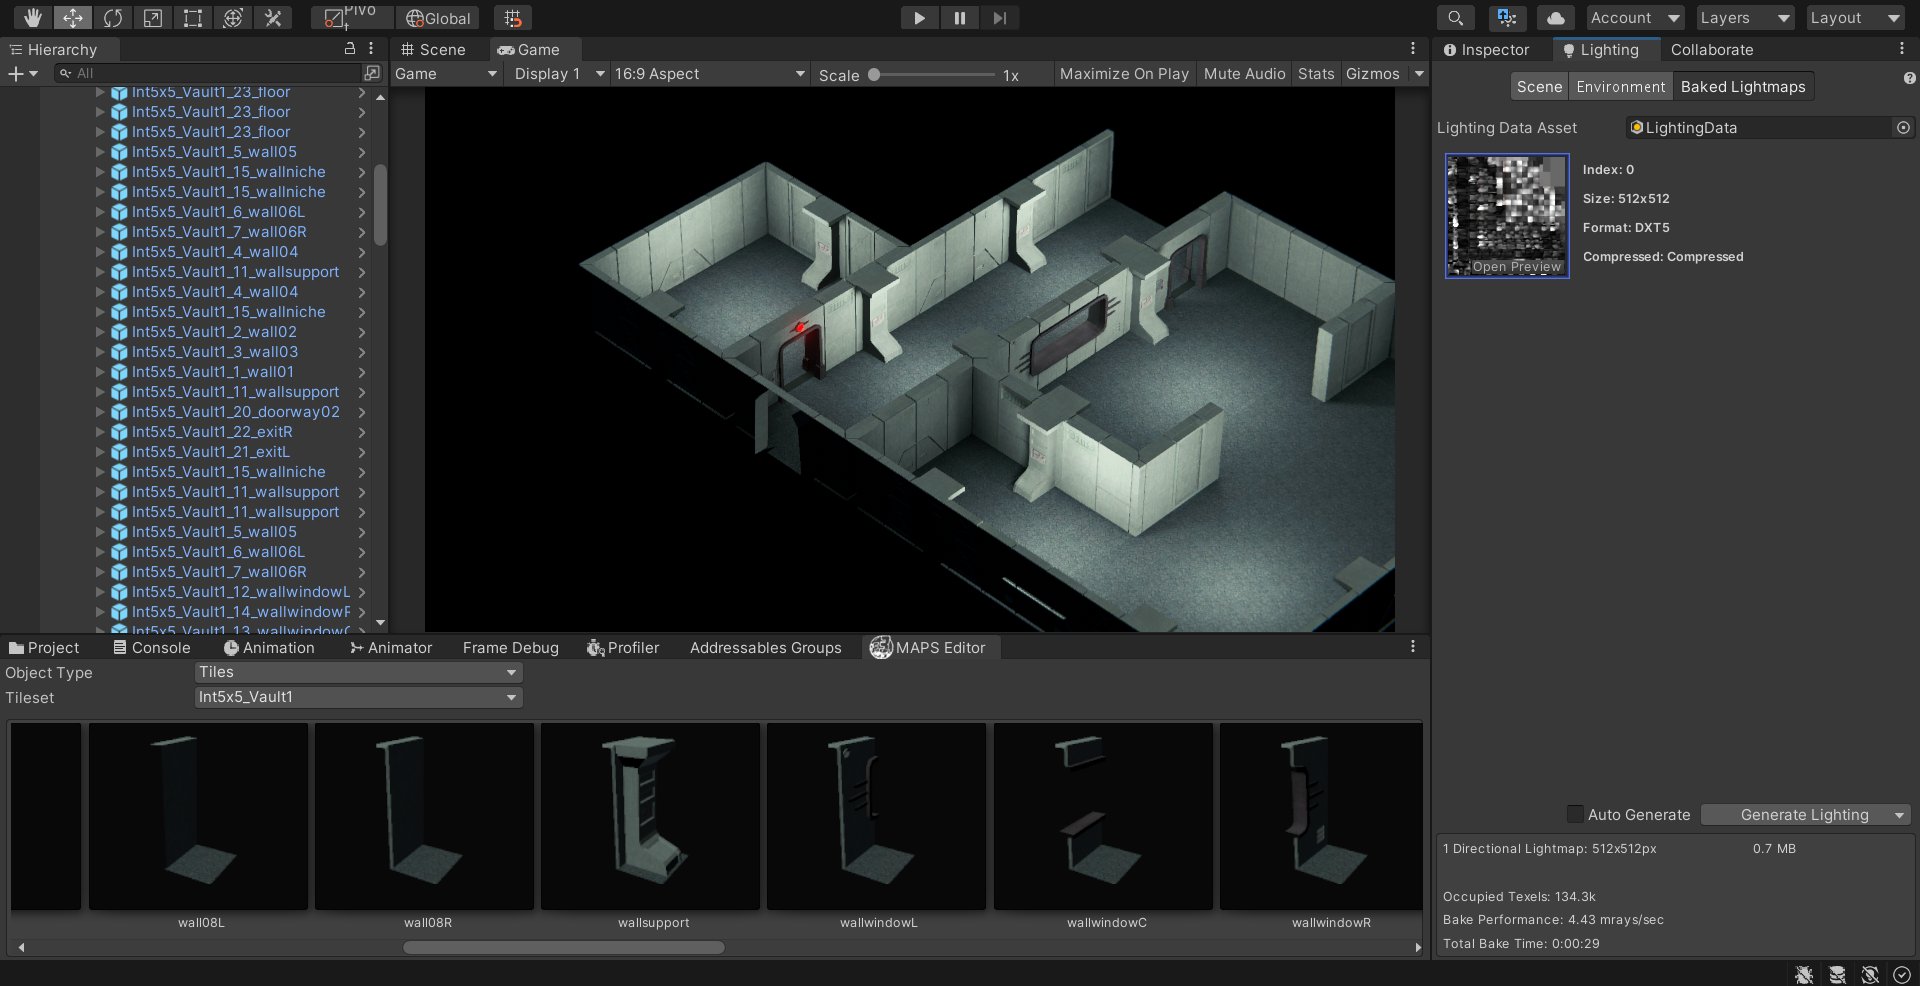Open Hierarchy panel options menu
Image resolution: width=1920 pixels, height=986 pixels.
point(371,48)
